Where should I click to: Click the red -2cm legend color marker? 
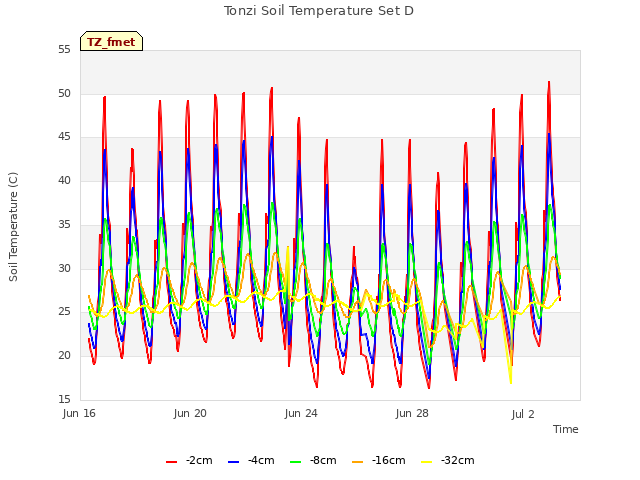click(171, 462)
